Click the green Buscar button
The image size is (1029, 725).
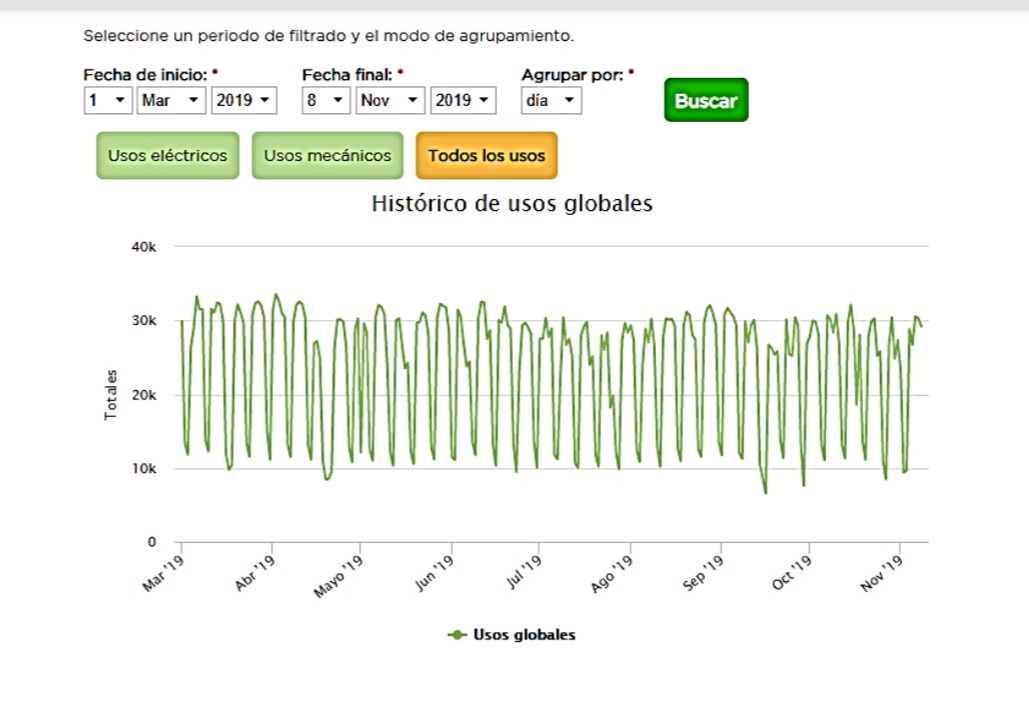click(706, 100)
